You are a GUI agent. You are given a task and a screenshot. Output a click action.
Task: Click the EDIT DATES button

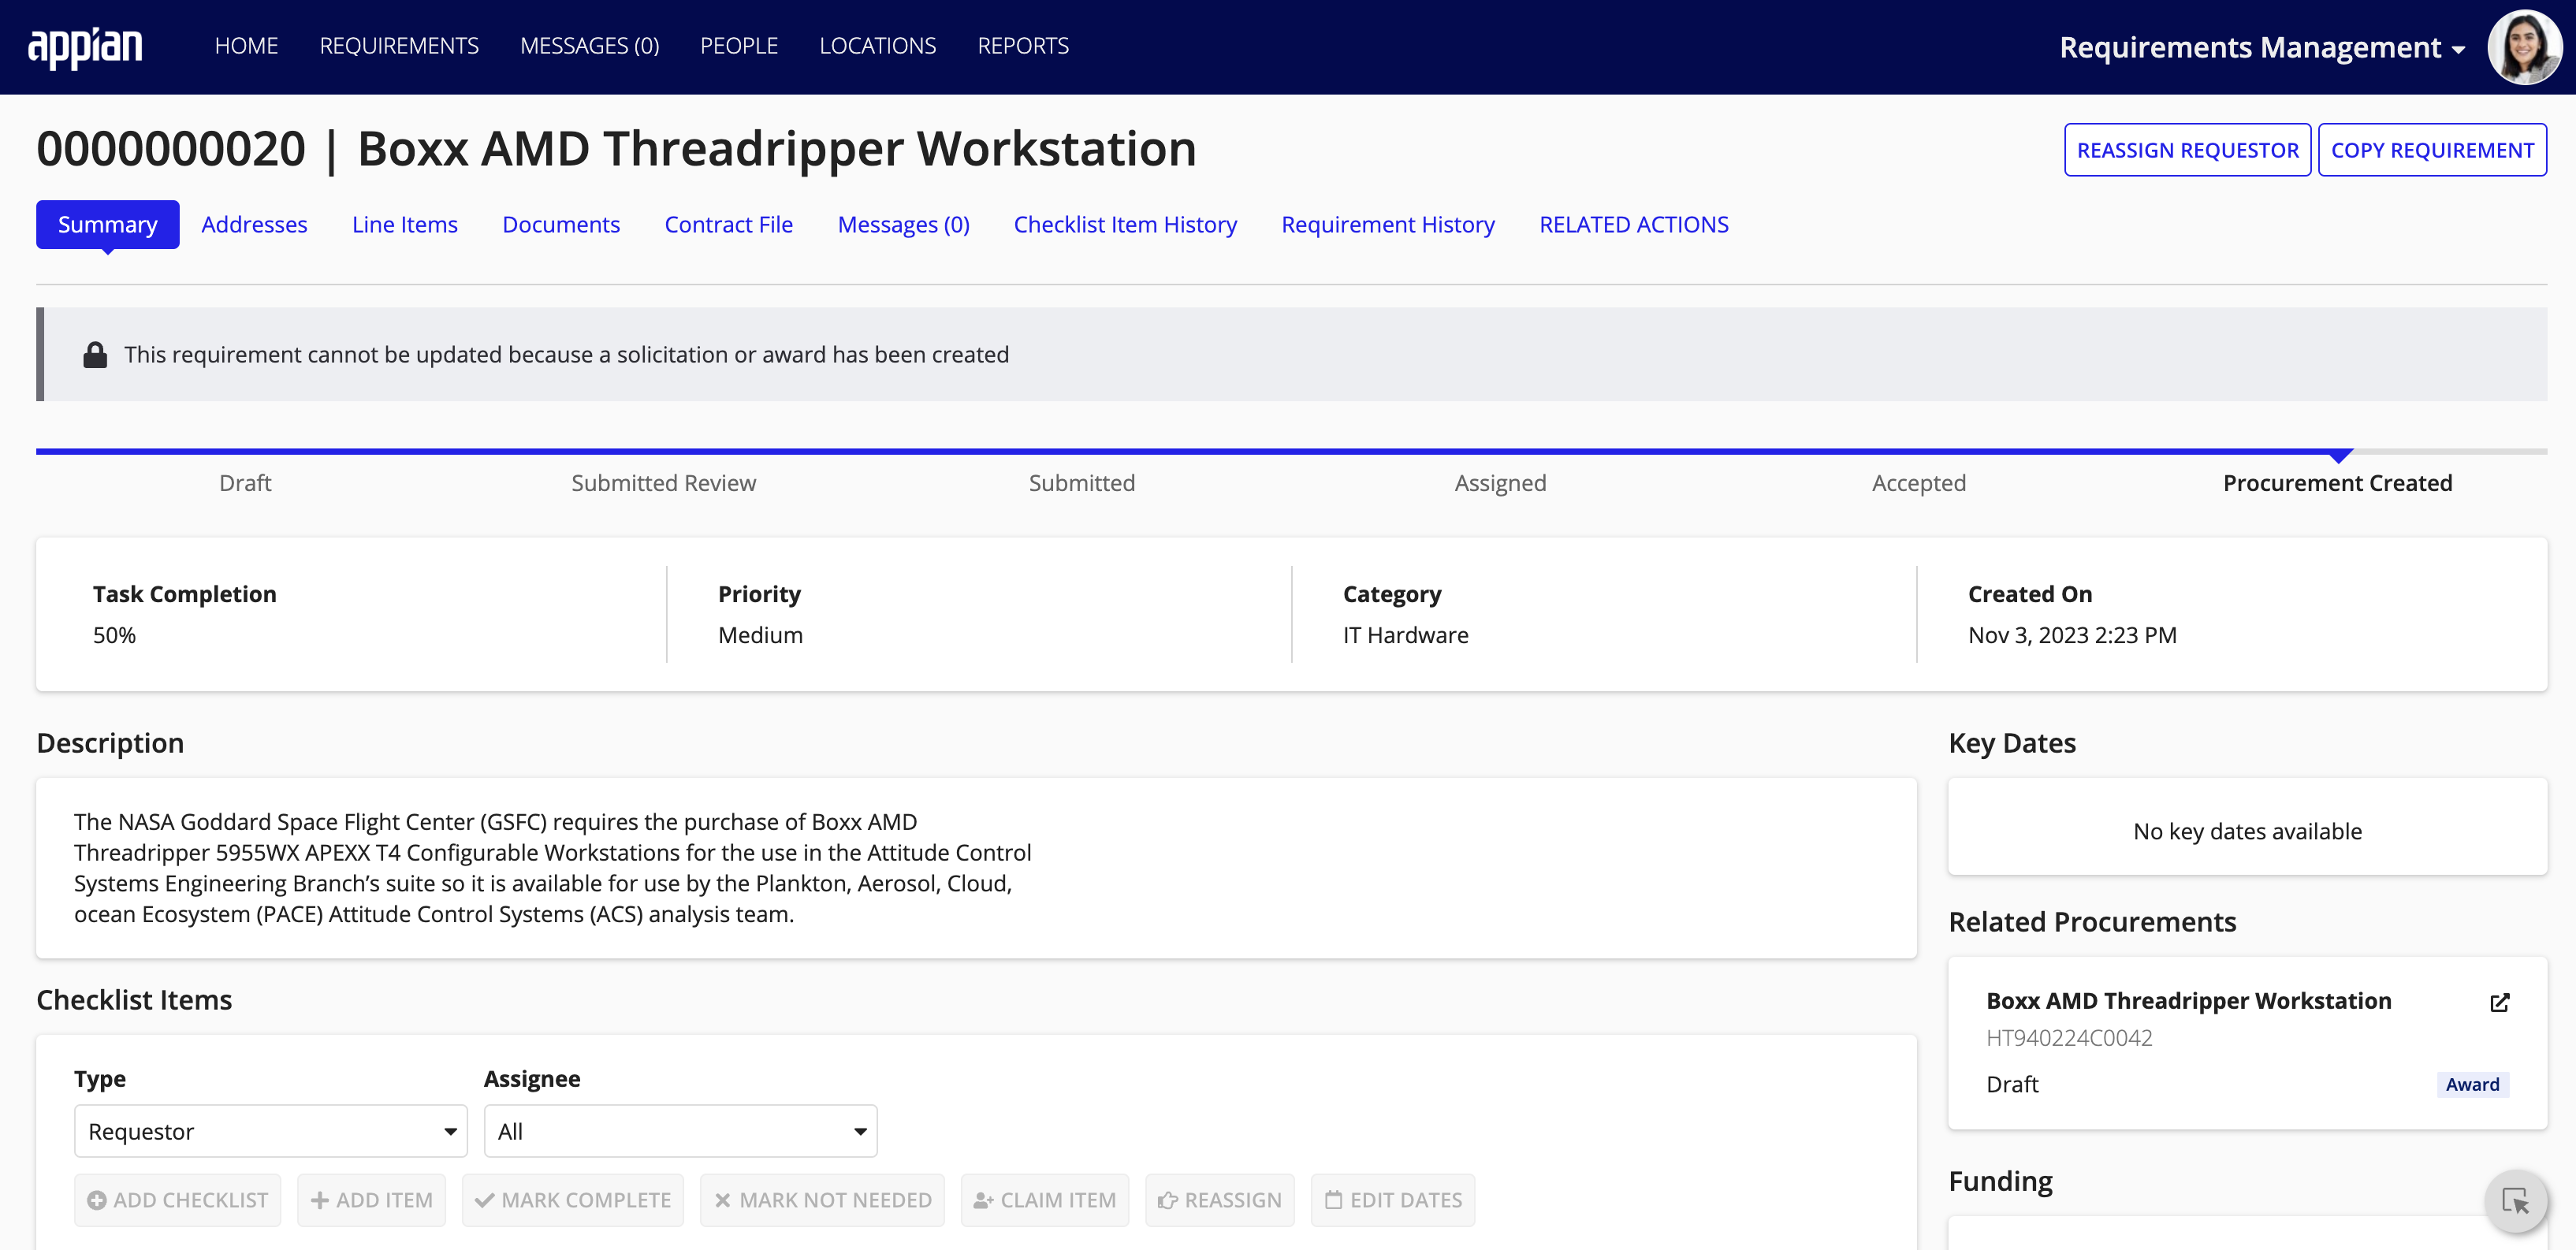click(1393, 1200)
